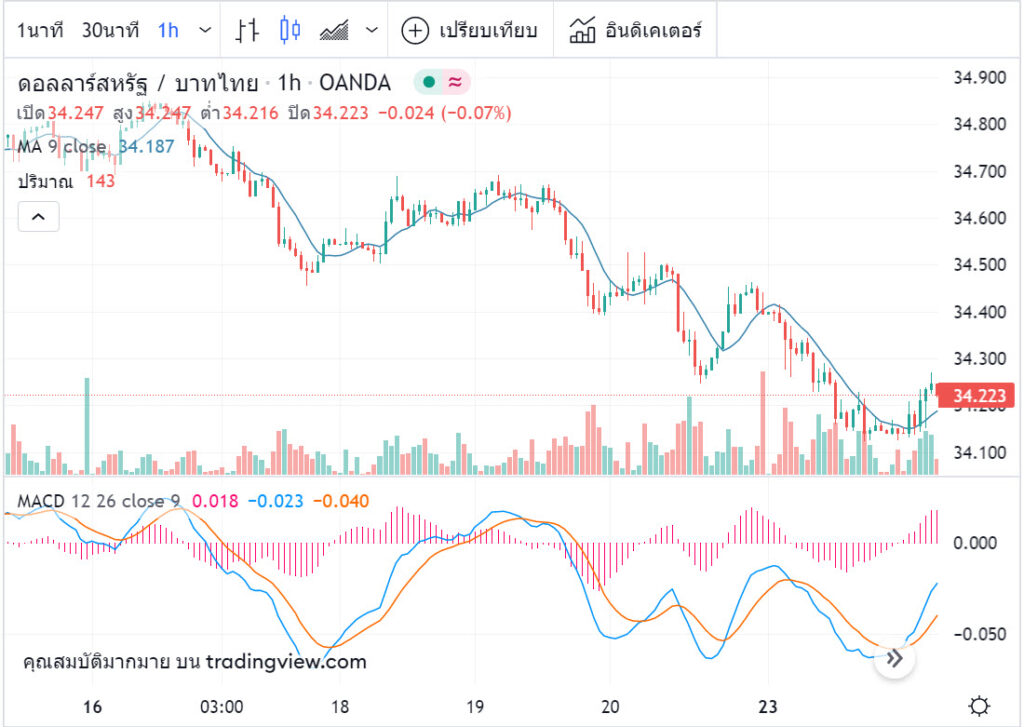Click the อินดิเคเตอร์ indicators button
The image size is (1024, 727).
pyautogui.click(x=635, y=31)
